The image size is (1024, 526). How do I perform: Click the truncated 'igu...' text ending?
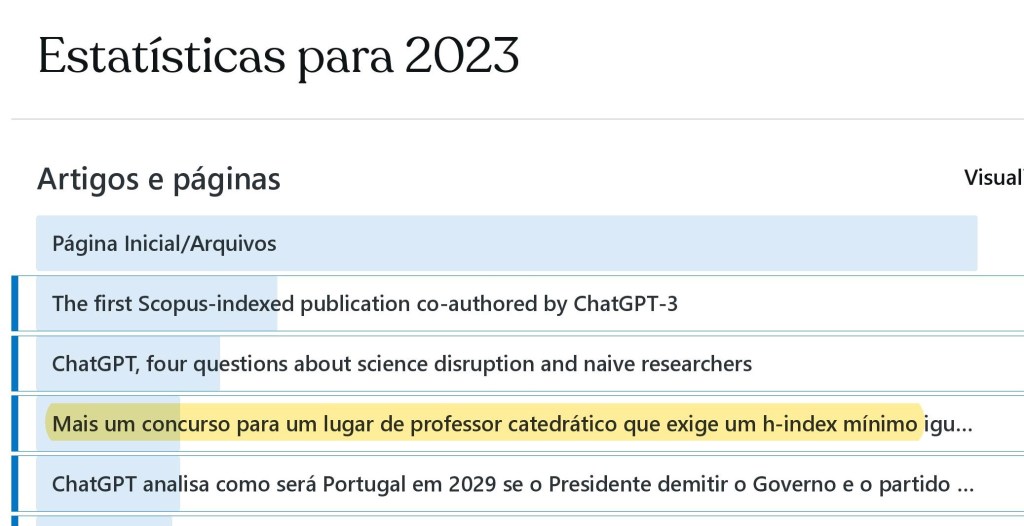click(x=948, y=424)
